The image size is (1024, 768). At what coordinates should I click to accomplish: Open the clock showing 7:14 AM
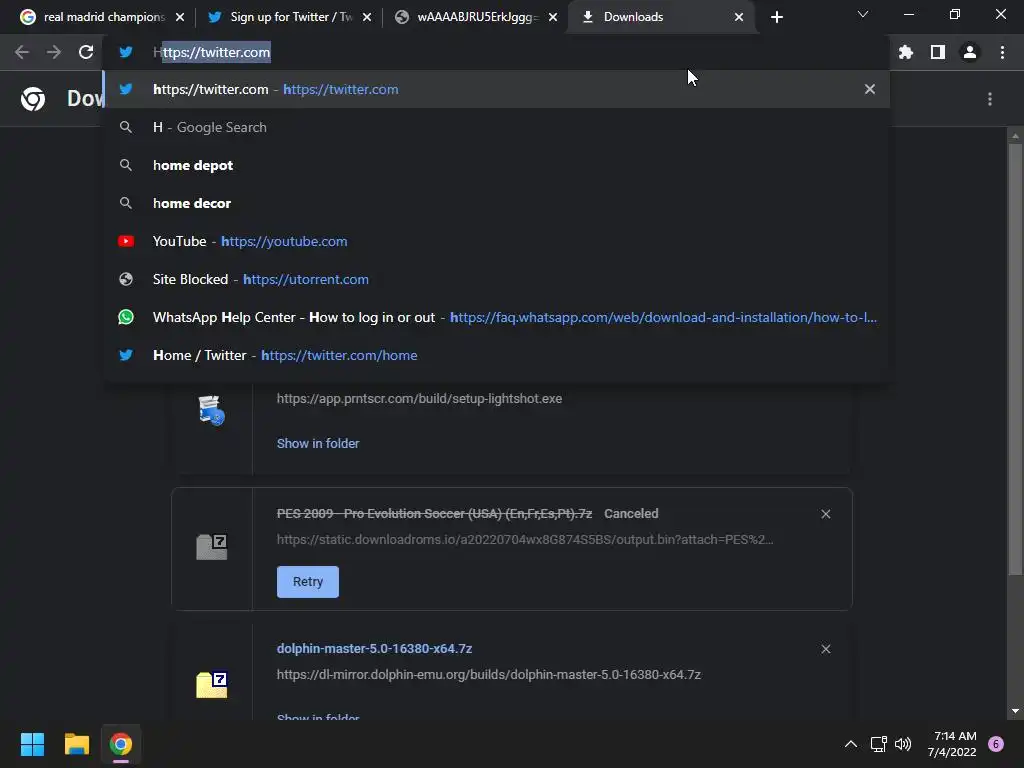[952, 744]
